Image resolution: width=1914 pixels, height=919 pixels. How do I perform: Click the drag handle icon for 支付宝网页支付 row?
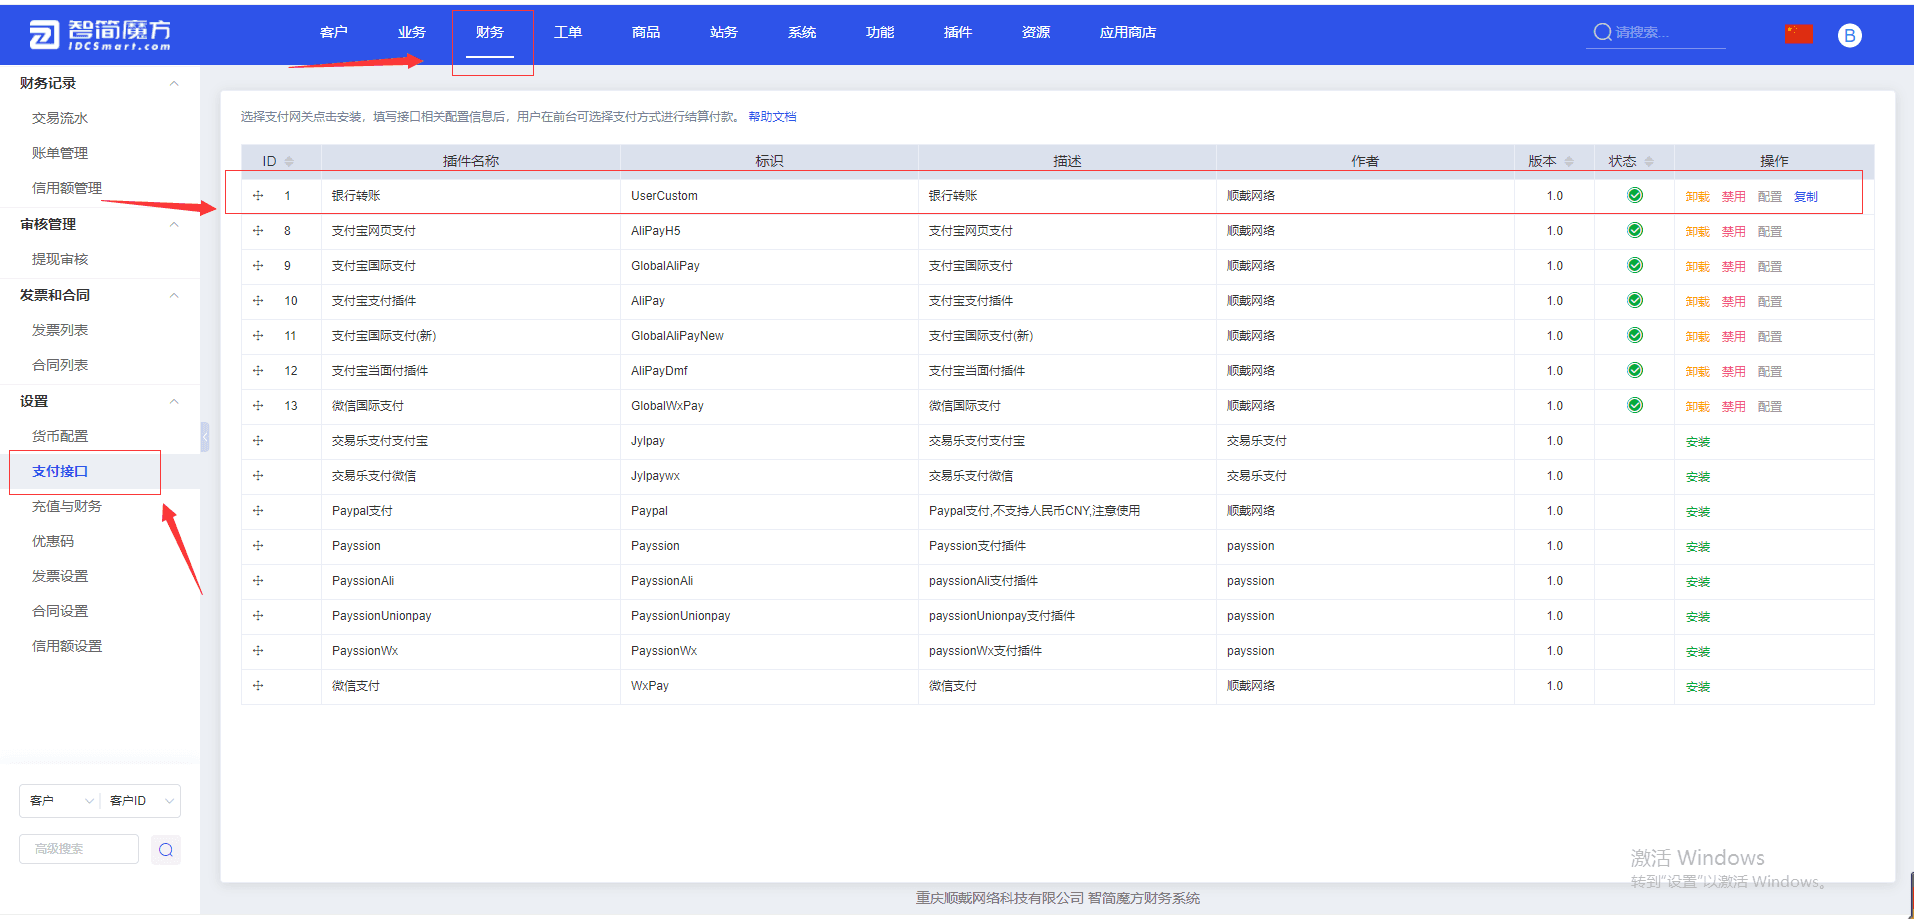258,231
